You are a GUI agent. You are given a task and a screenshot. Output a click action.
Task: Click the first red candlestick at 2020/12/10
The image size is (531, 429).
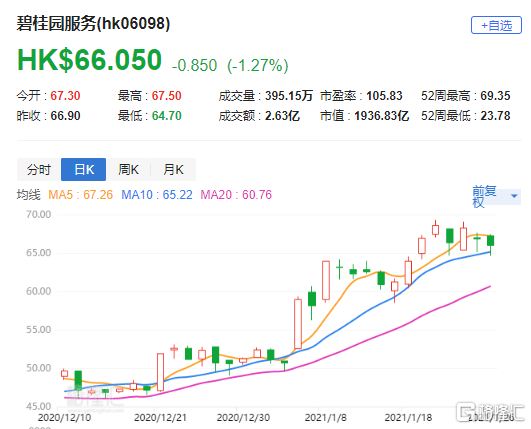[64, 374]
